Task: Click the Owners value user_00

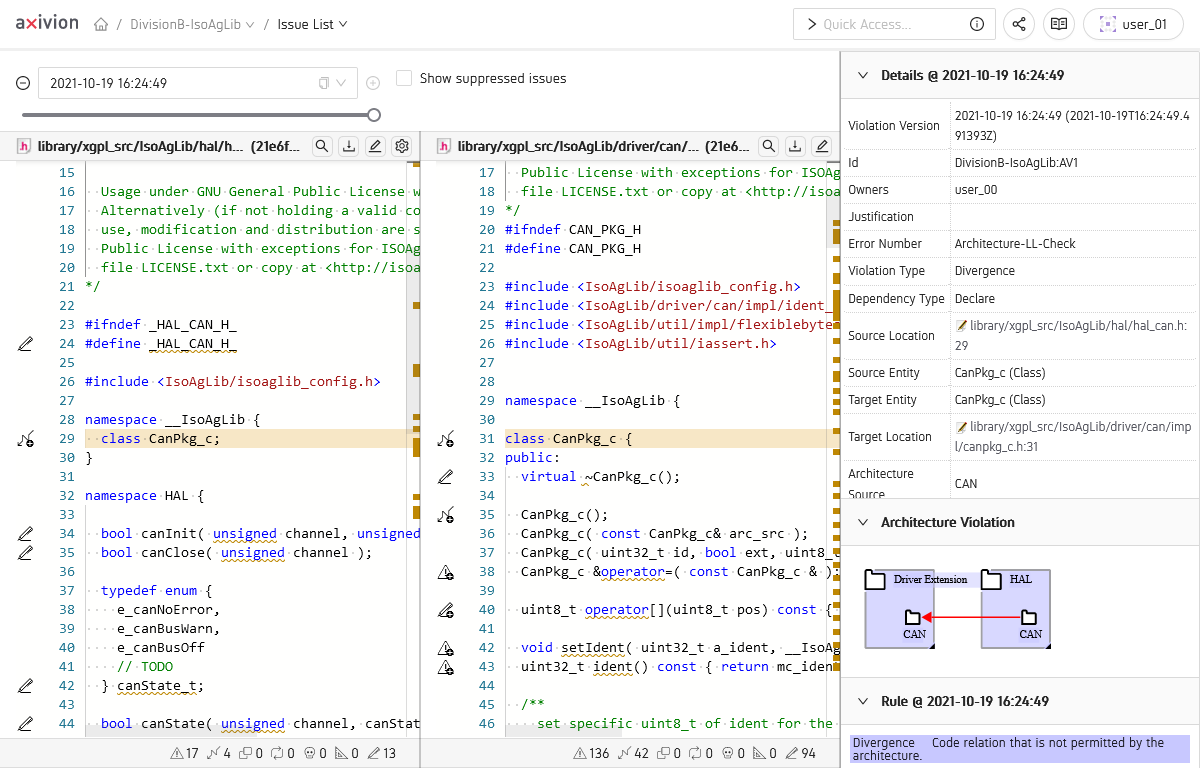Action: 978,189
